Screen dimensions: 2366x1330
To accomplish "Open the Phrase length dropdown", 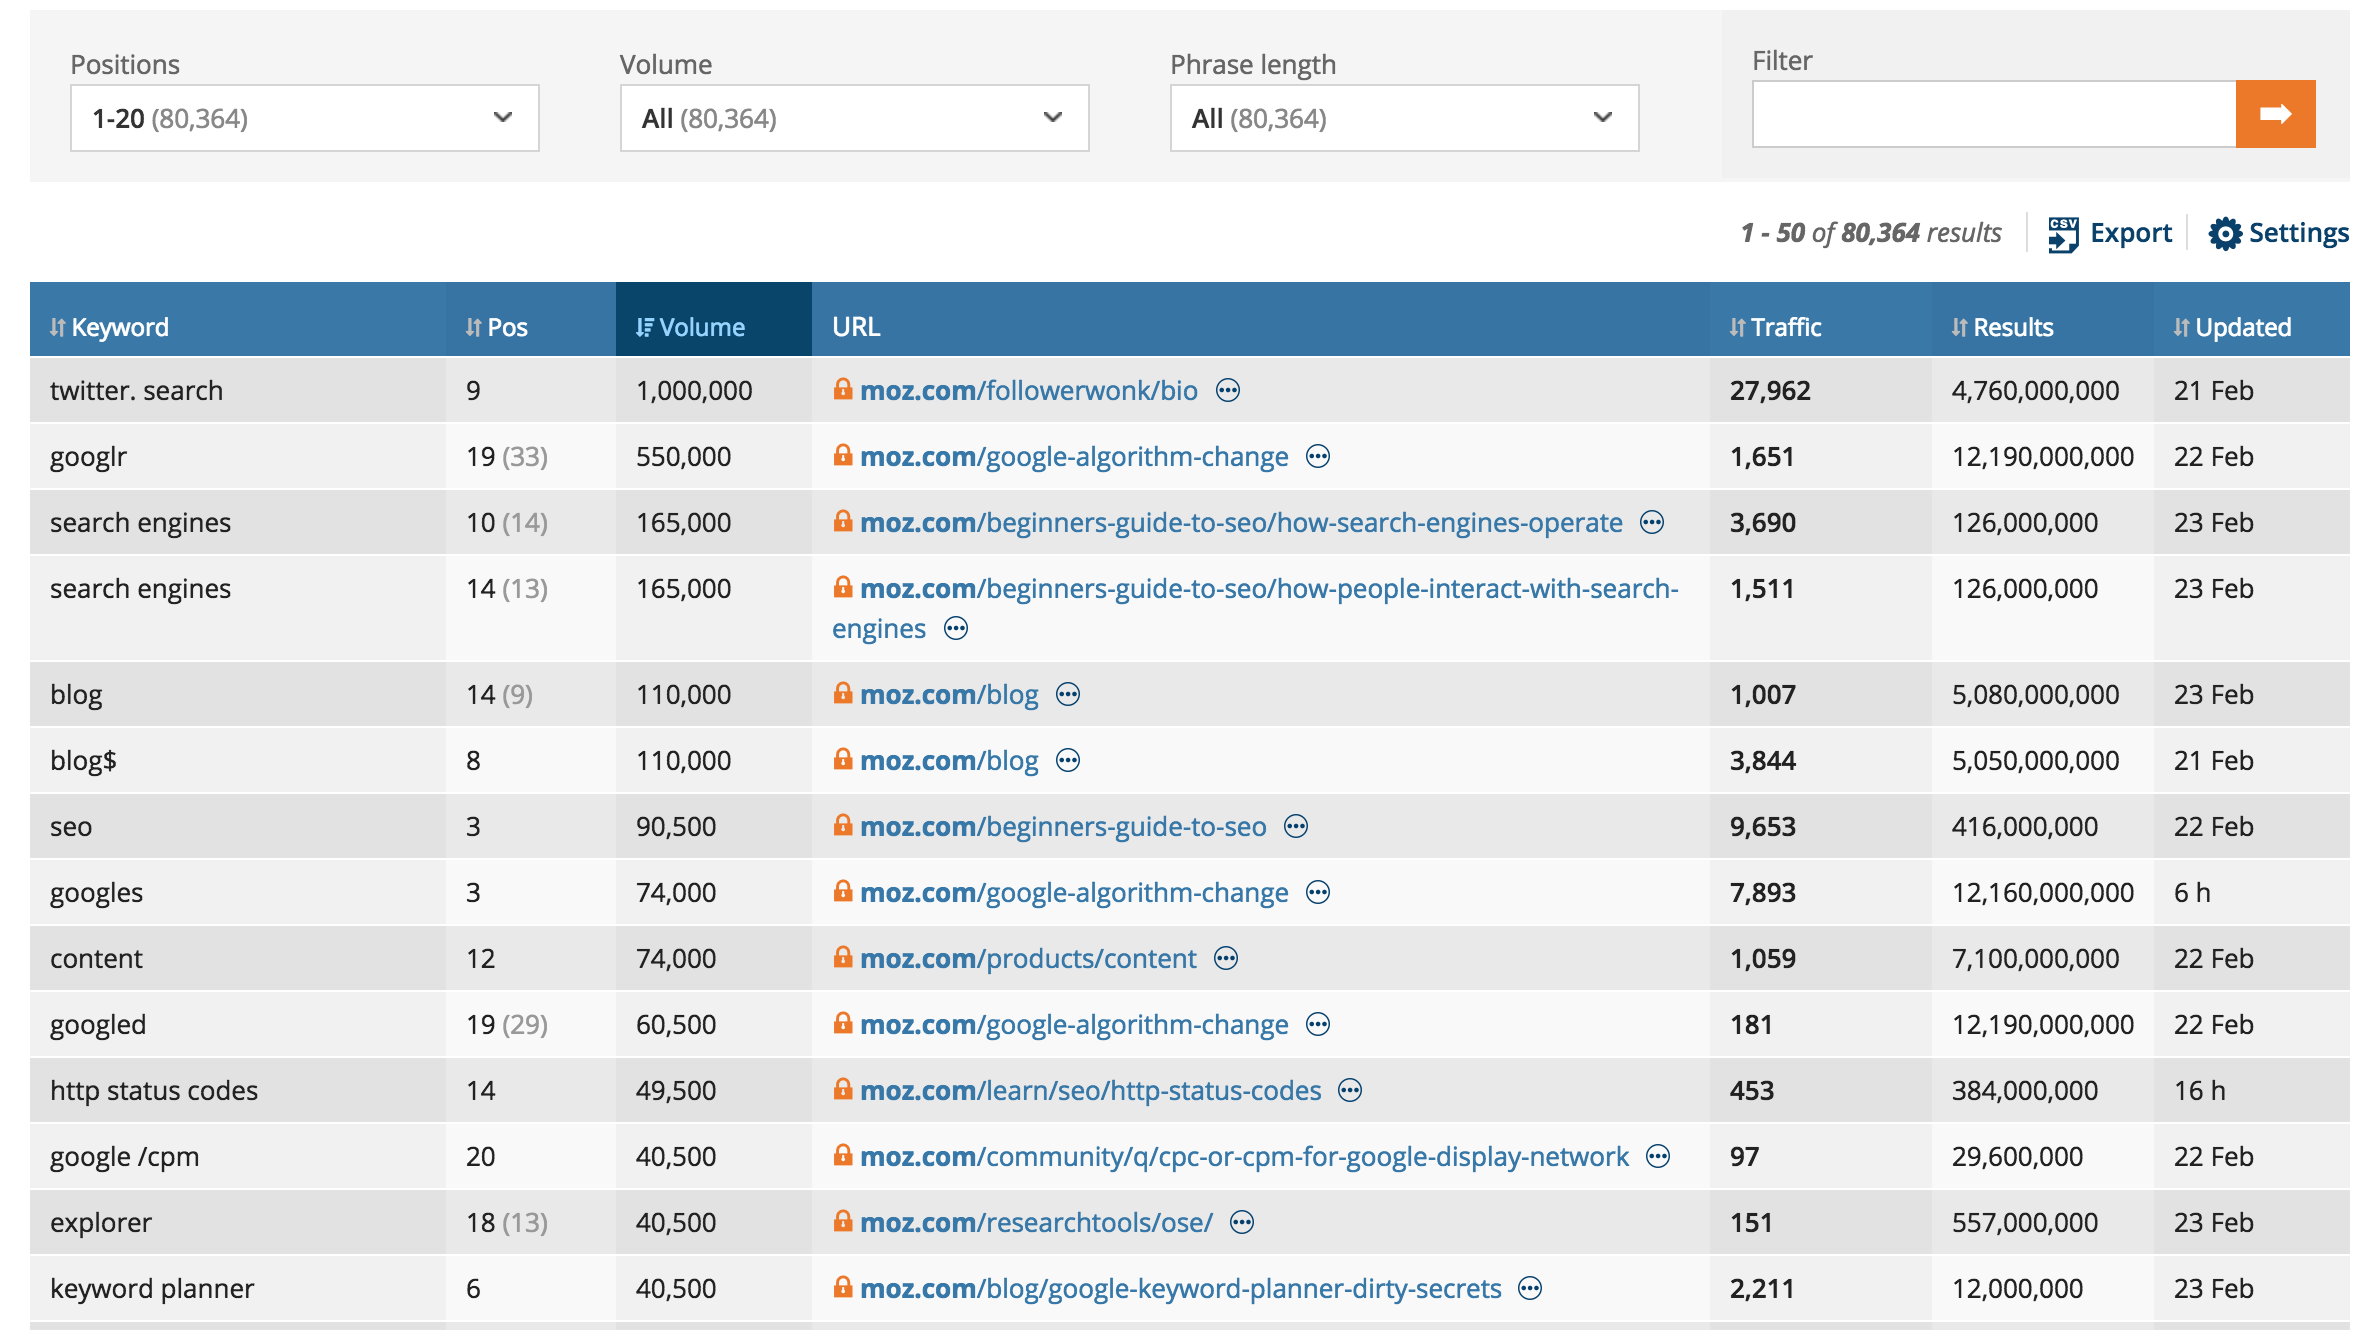I will [x=1405, y=118].
